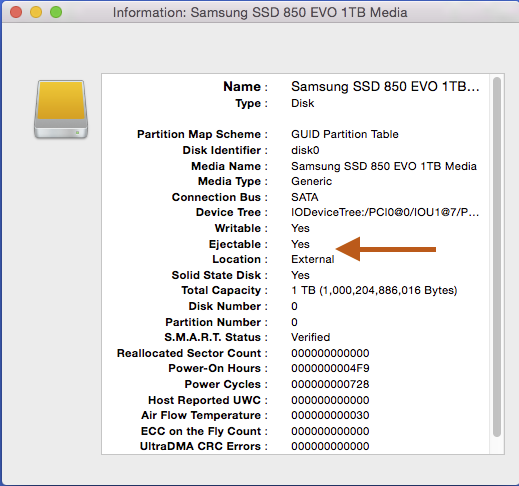Select the '0' value next to Partition Number
Viewport: 519px width, 486px height.
(294, 322)
